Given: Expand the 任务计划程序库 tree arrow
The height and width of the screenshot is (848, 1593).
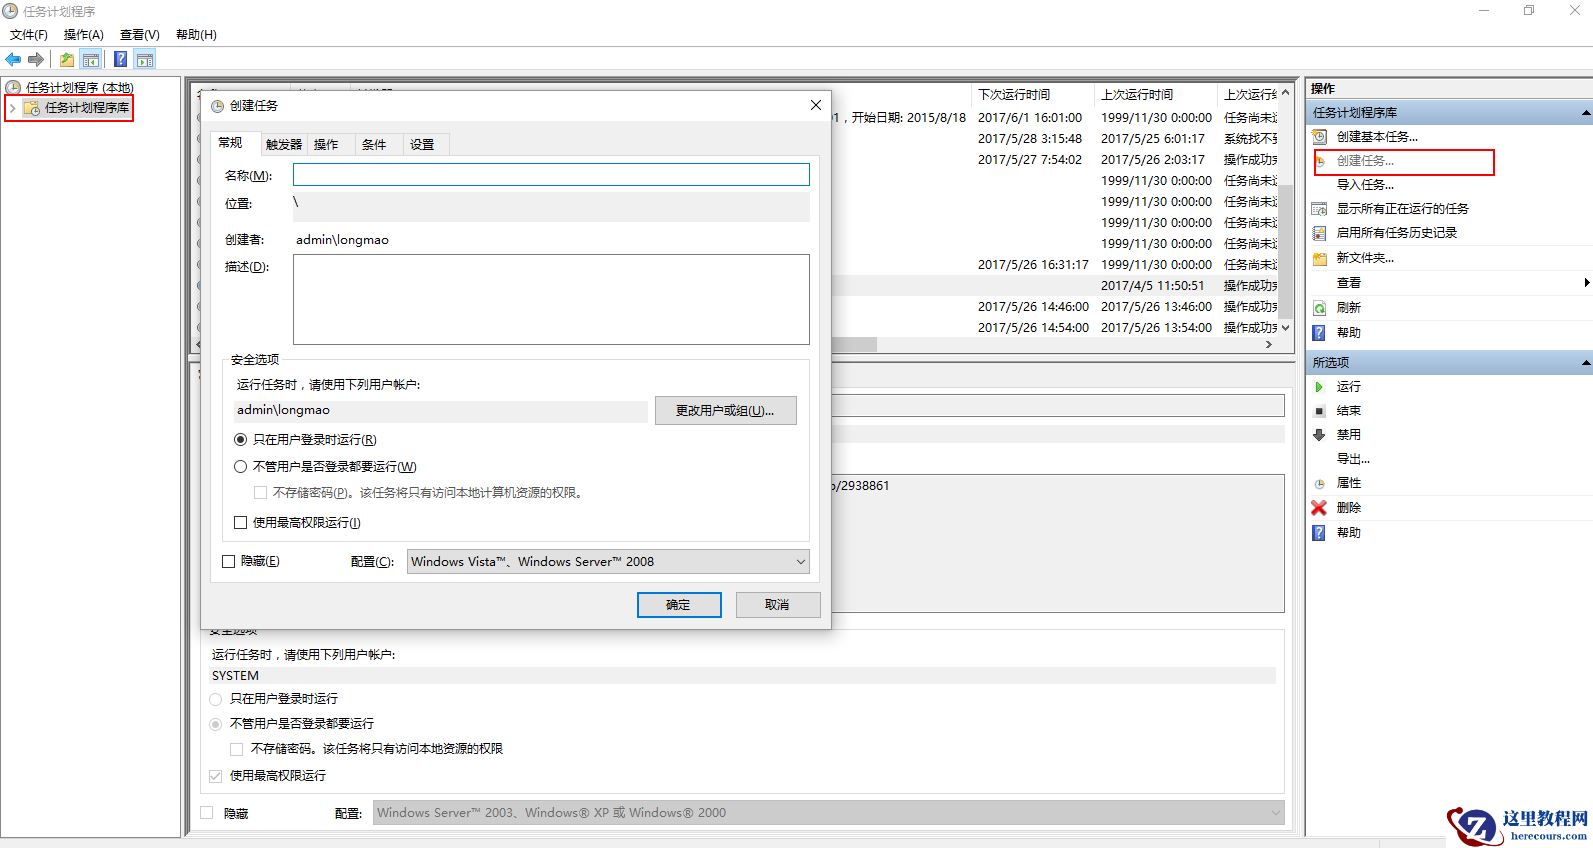Looking at the screenshot, I should coord(12,108).
